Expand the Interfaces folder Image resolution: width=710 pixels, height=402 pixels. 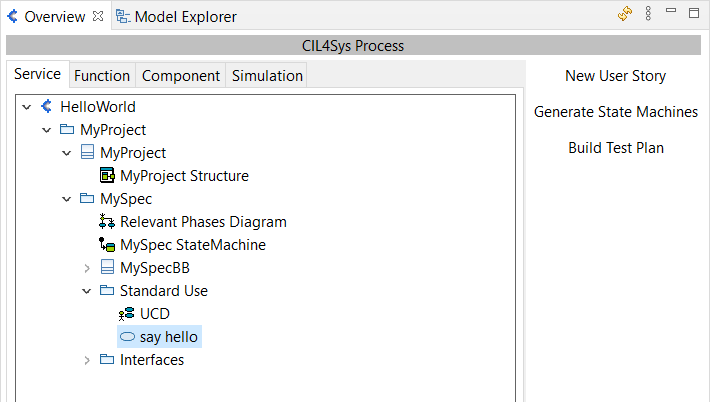87,360
